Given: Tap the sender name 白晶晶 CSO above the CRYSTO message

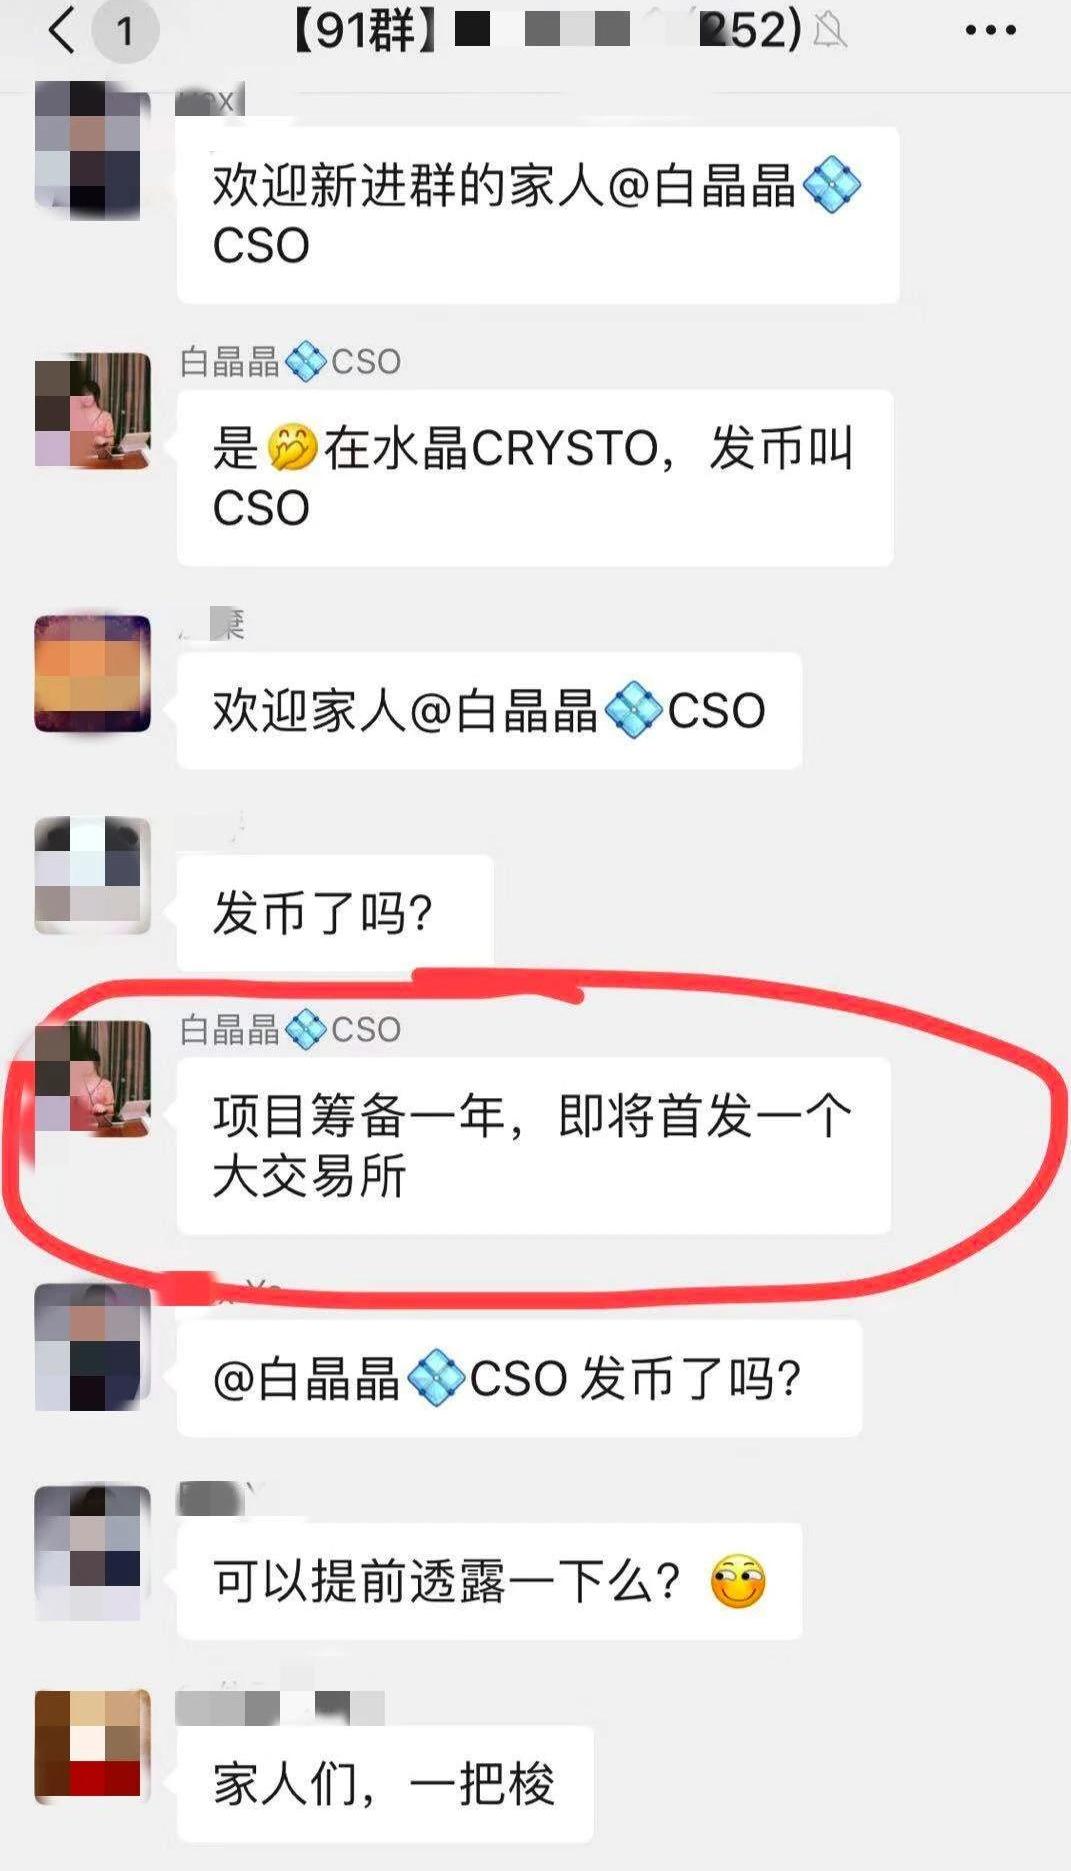Looking at the screenshot, I should (x=290, y=361).
